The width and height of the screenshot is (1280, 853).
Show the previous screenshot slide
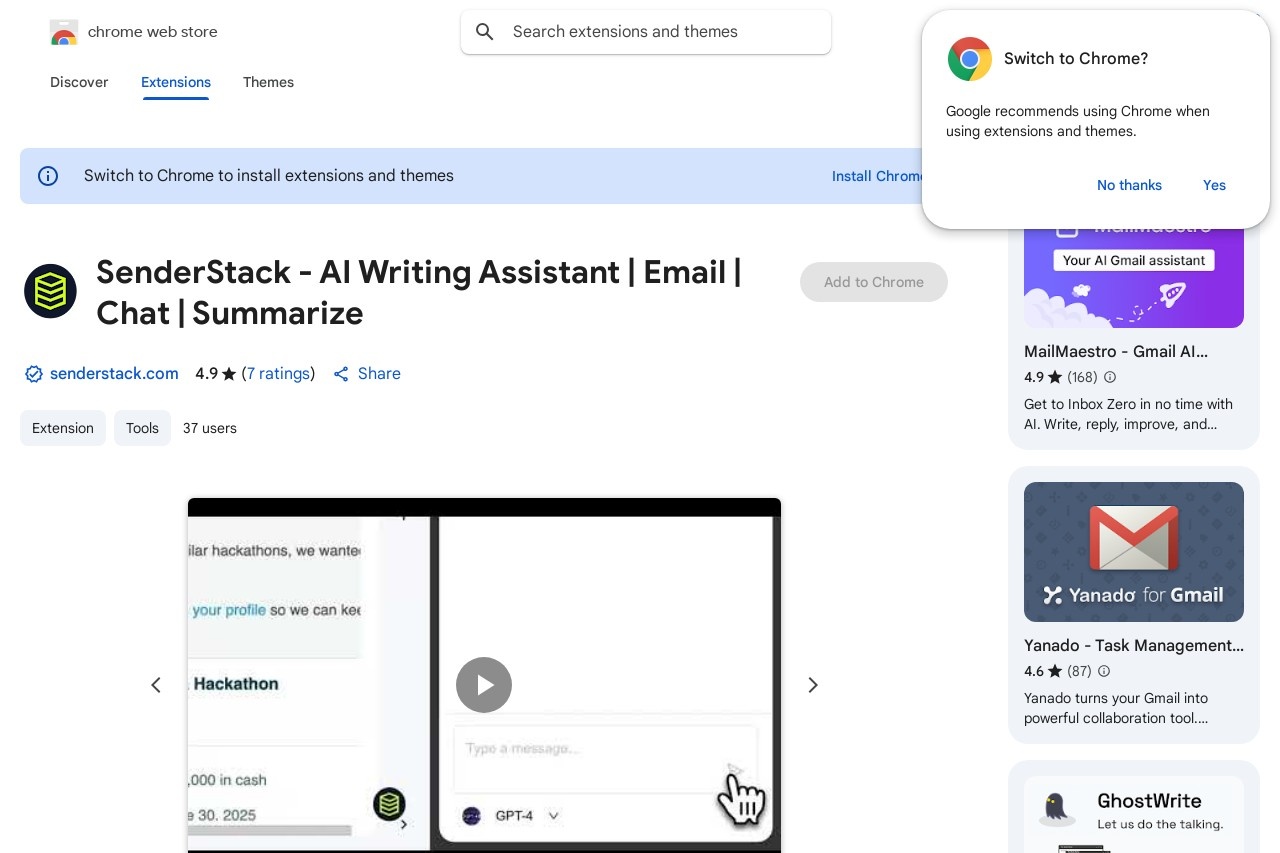[156, 685]
